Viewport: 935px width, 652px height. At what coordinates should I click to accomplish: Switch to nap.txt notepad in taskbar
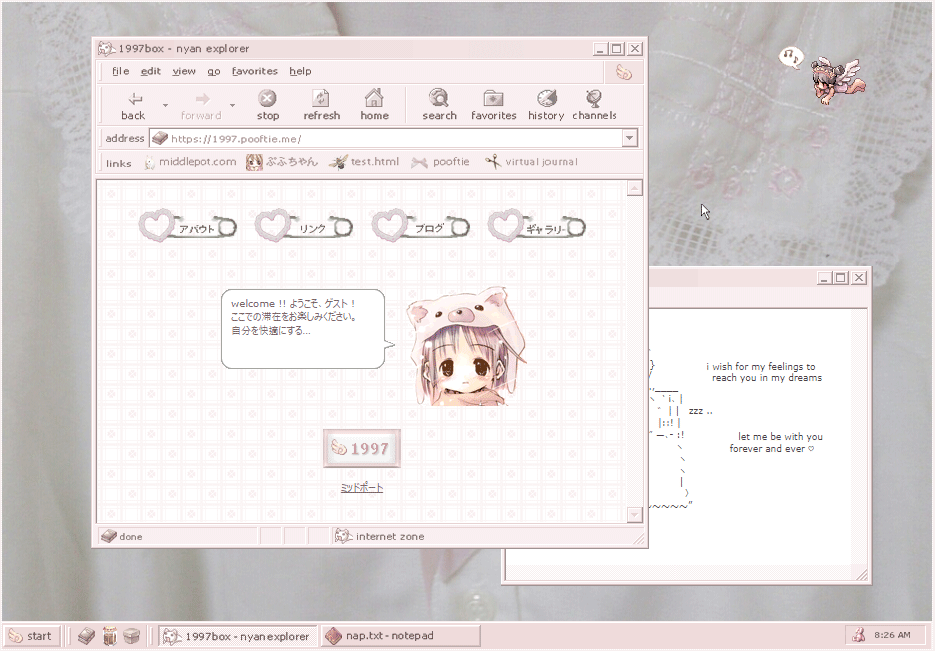(400, 635)
